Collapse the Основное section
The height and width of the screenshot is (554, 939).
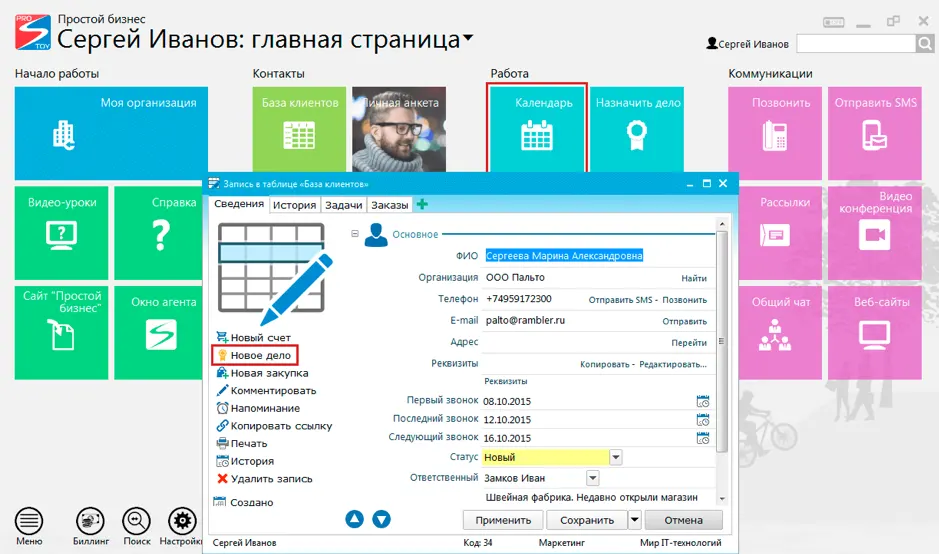pyautogui.click(x=355, y=234)
